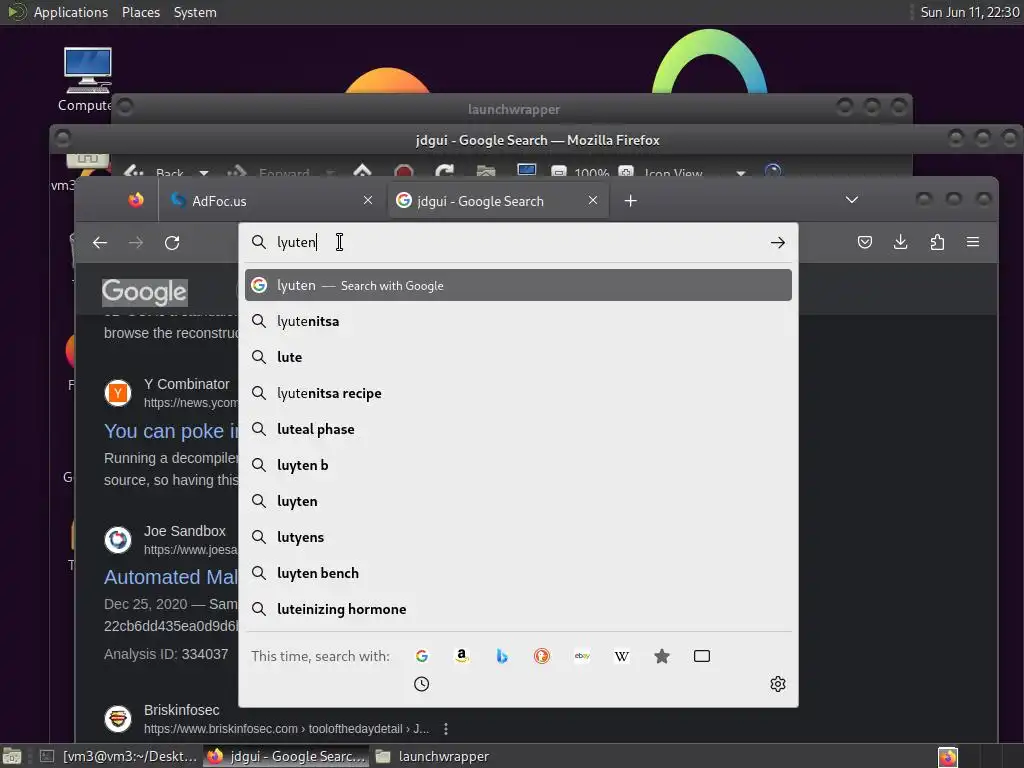Search this time with Google icon
The width and height of the screenshot is (1024, 768).
pos(422,656)
